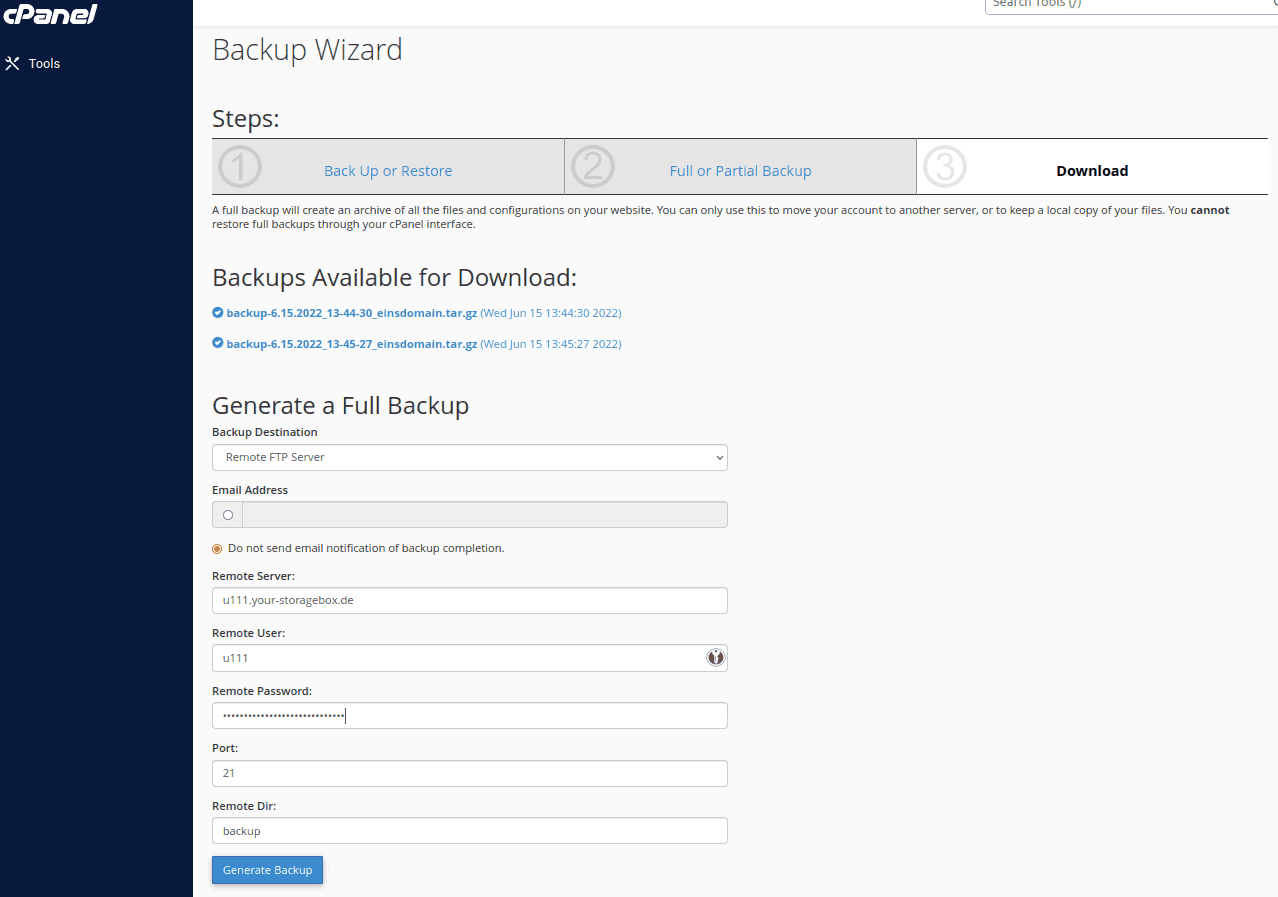1278x897 pixels.
Task: Click the Remote Server input field
Action: (x=469, y=600)
